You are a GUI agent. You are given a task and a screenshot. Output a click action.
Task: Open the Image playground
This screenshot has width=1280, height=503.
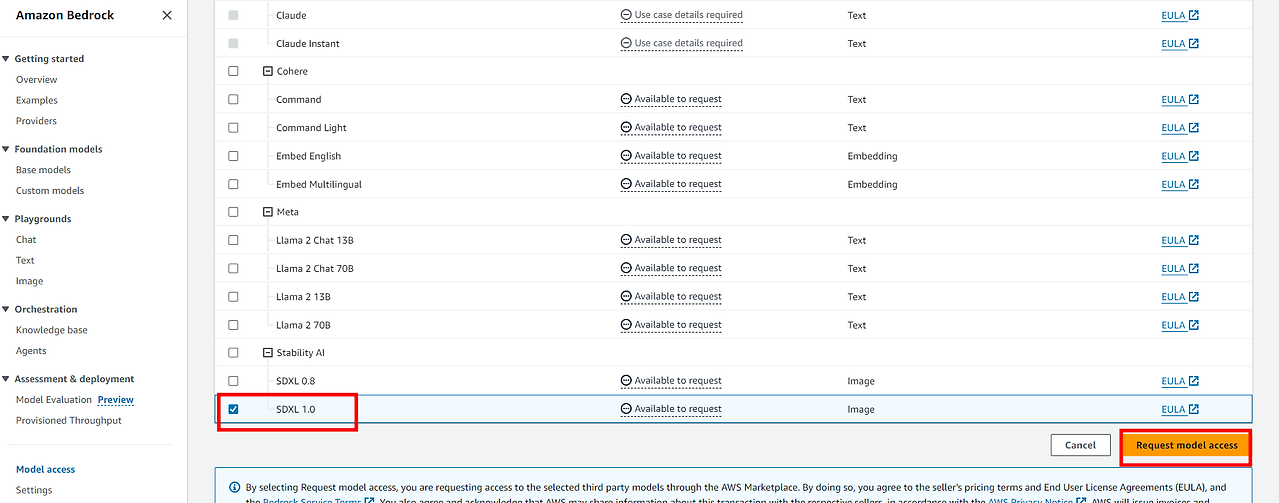click(x=29, y=282)
